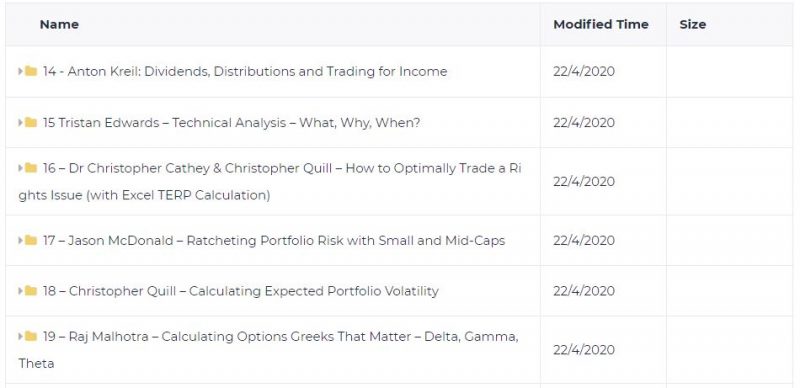Expand the 16 Dr Christopher Cathey folder arrow
The image size is (800, 388).
pyautogui.click(x=20, y=167)
